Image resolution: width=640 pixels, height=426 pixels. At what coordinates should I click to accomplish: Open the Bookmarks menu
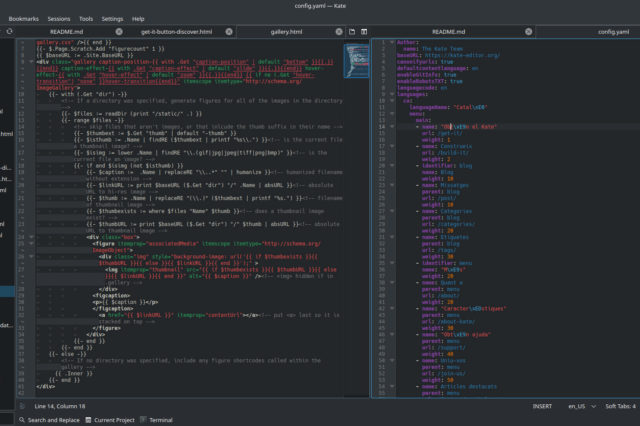[22, 18]
